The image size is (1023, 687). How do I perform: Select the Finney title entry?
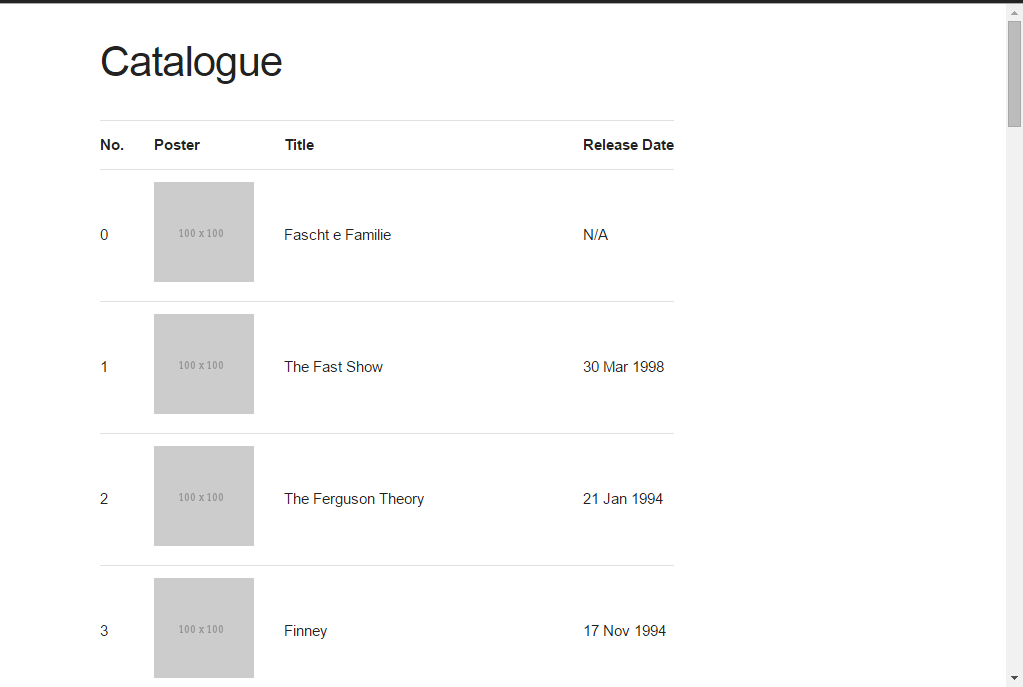pos(305,631)
